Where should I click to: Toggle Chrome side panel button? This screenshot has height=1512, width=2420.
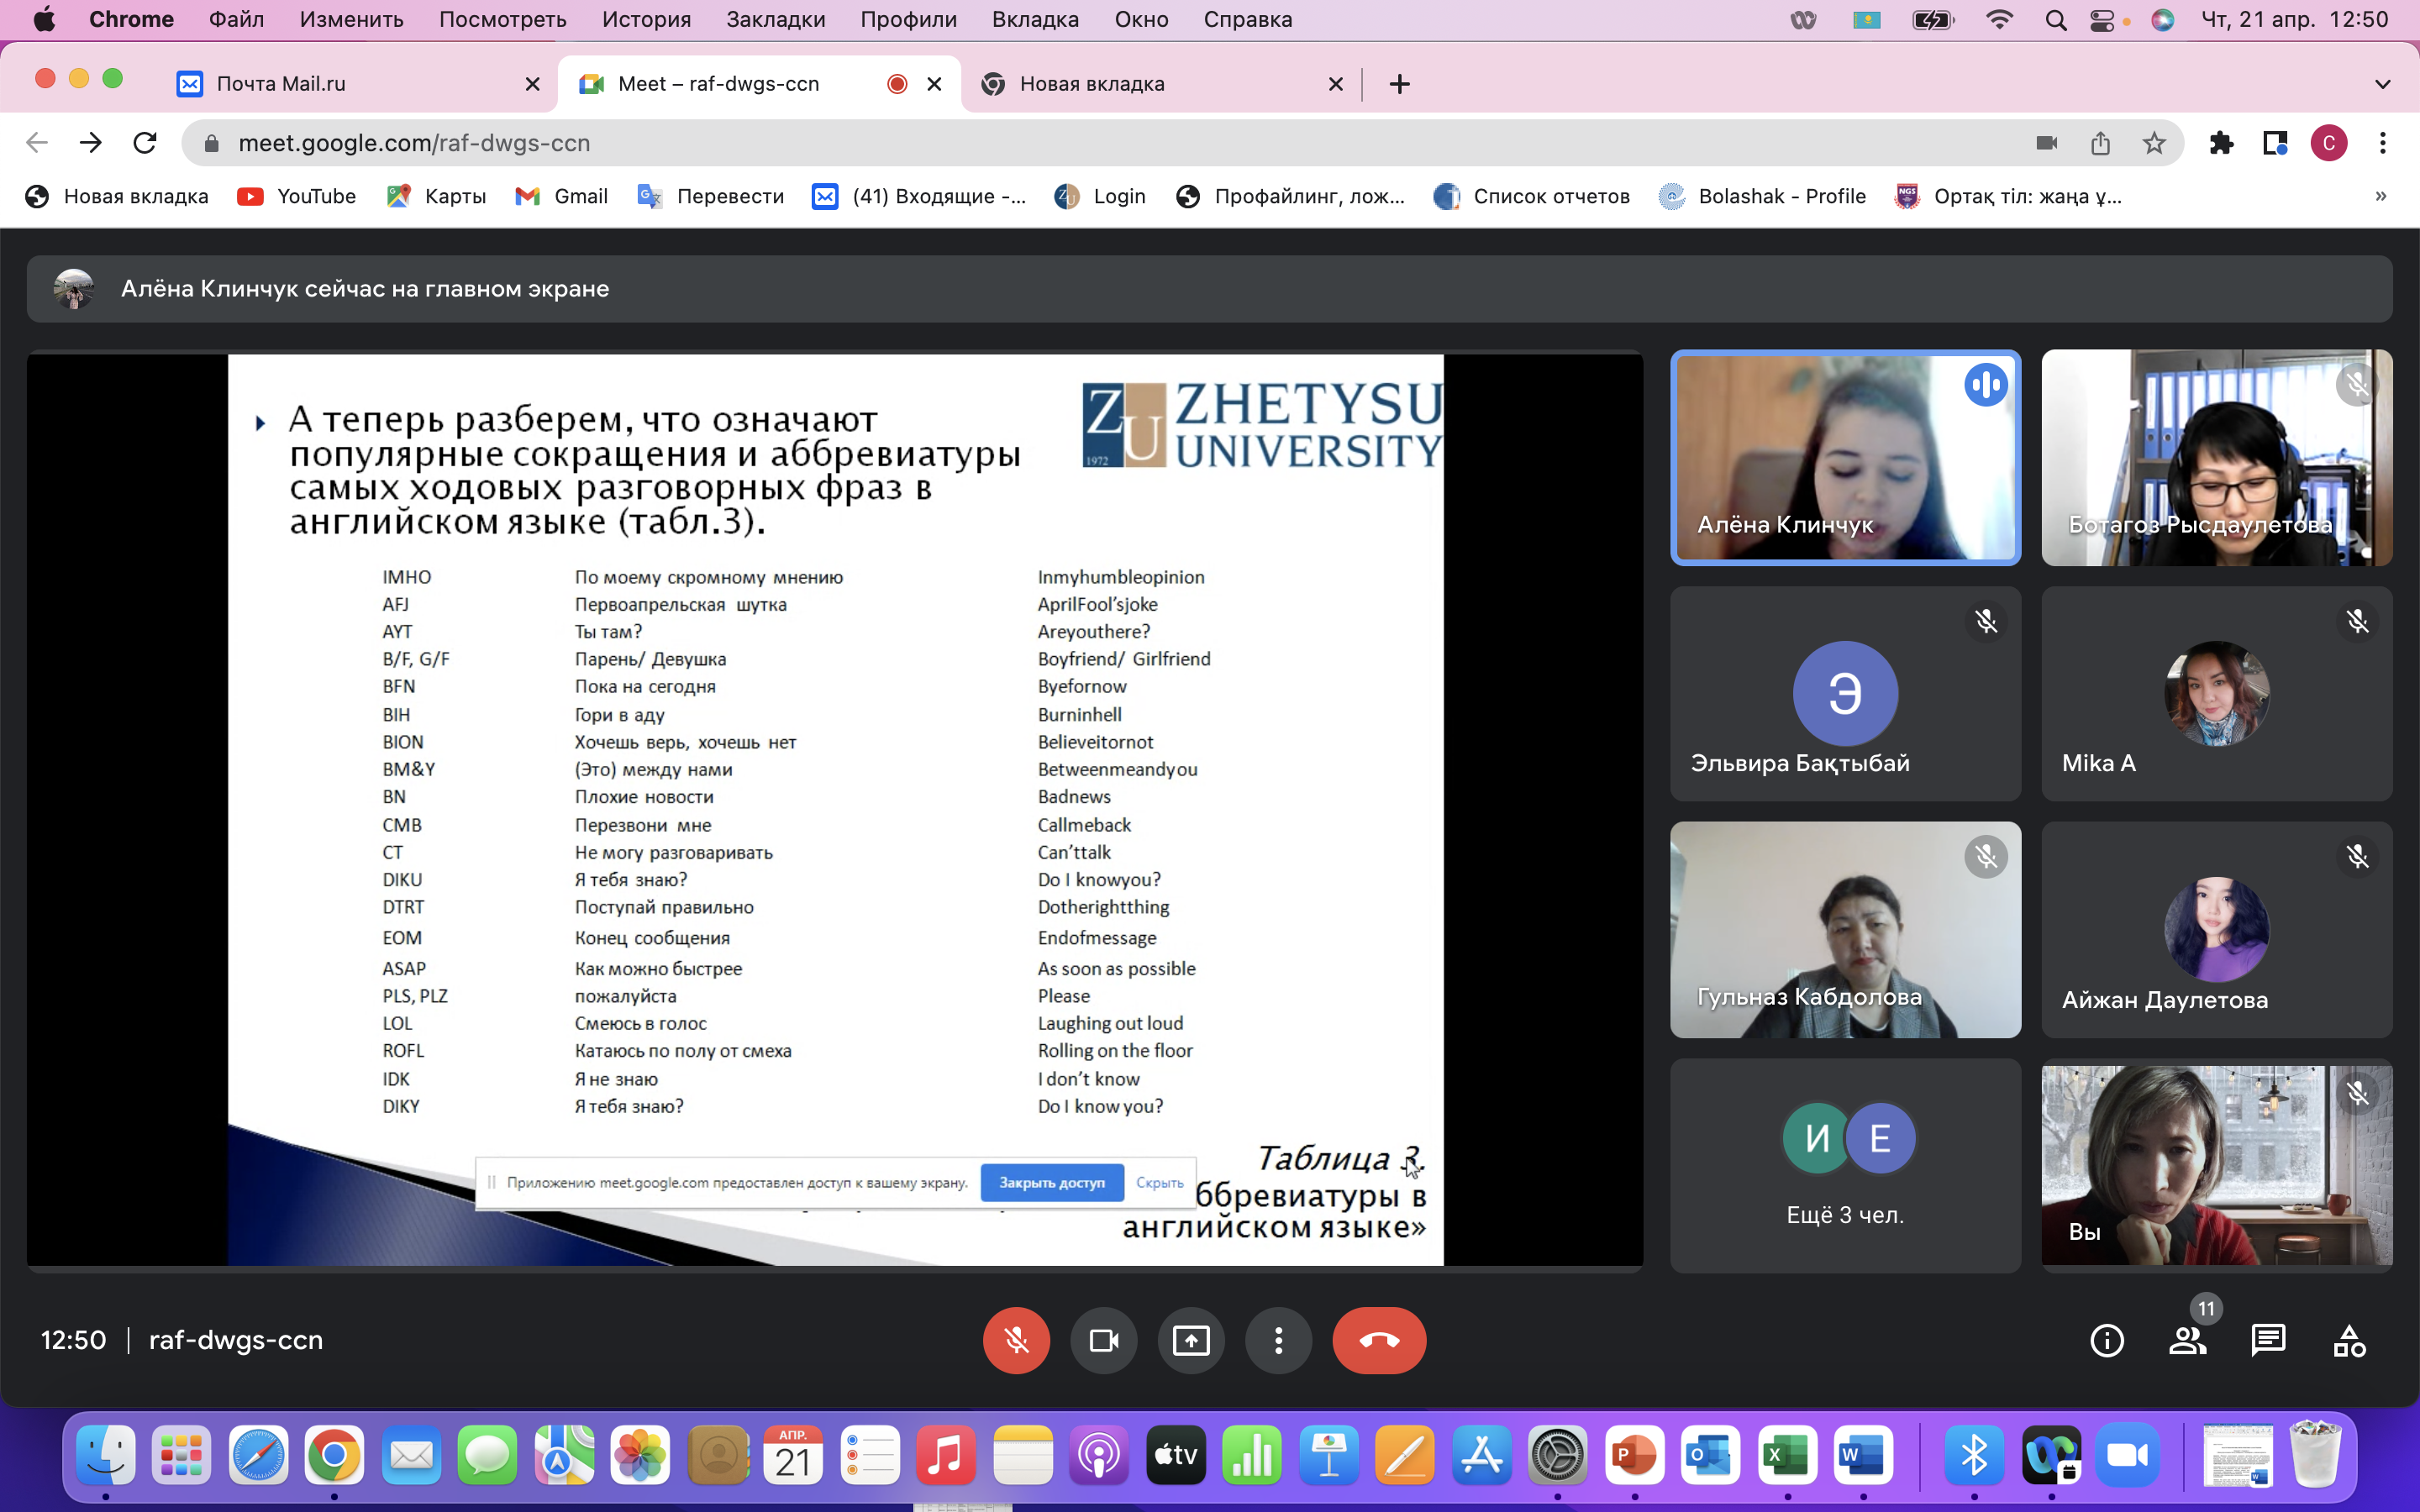2275,143
